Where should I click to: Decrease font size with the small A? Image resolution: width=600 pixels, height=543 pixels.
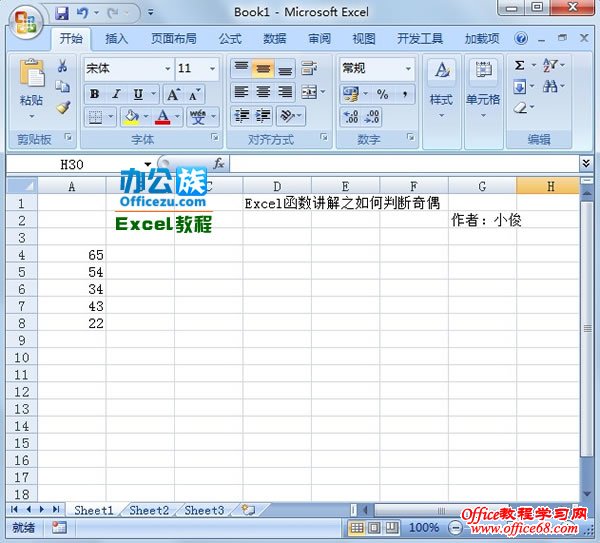pos(194,94)
